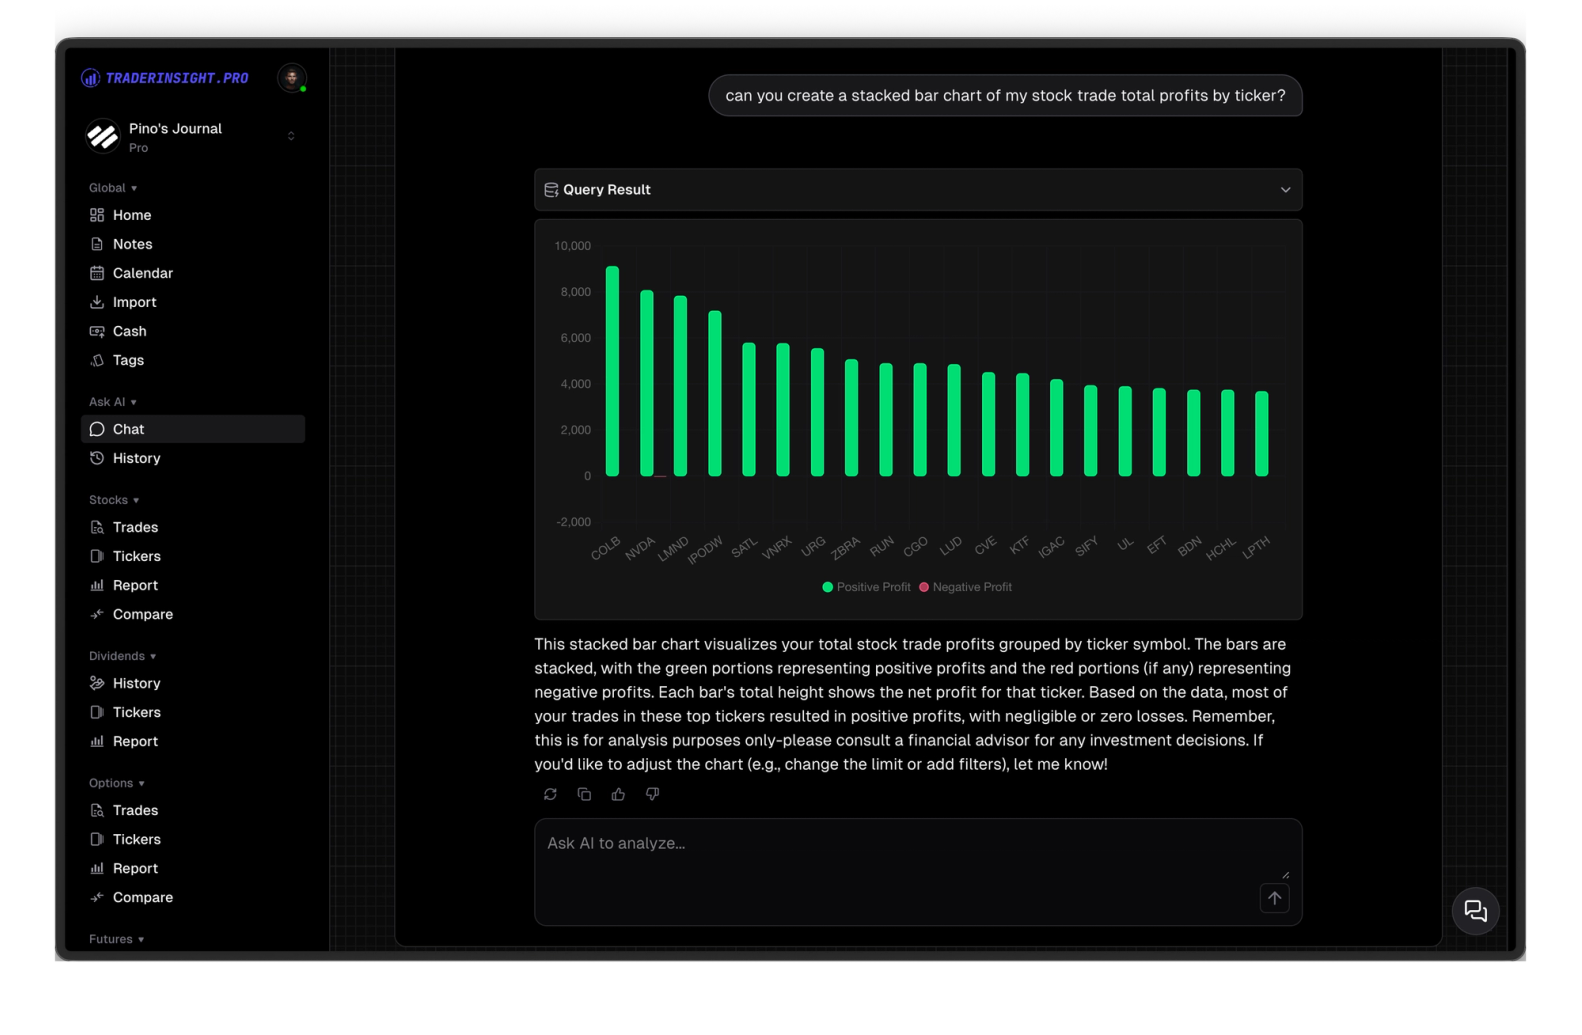The image size is (1582, 1035).
Task: Click the LMND profit bar in chart
Action: (x=680, y=385)
